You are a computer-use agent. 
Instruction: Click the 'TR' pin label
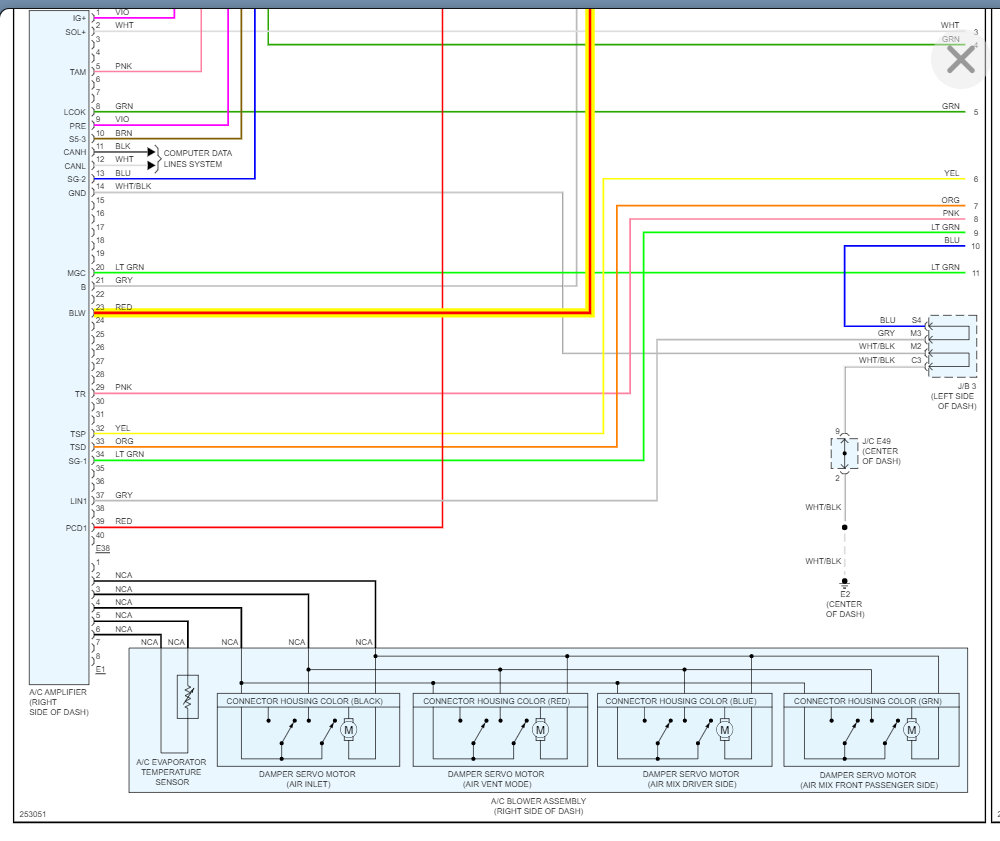coord(80,394)
